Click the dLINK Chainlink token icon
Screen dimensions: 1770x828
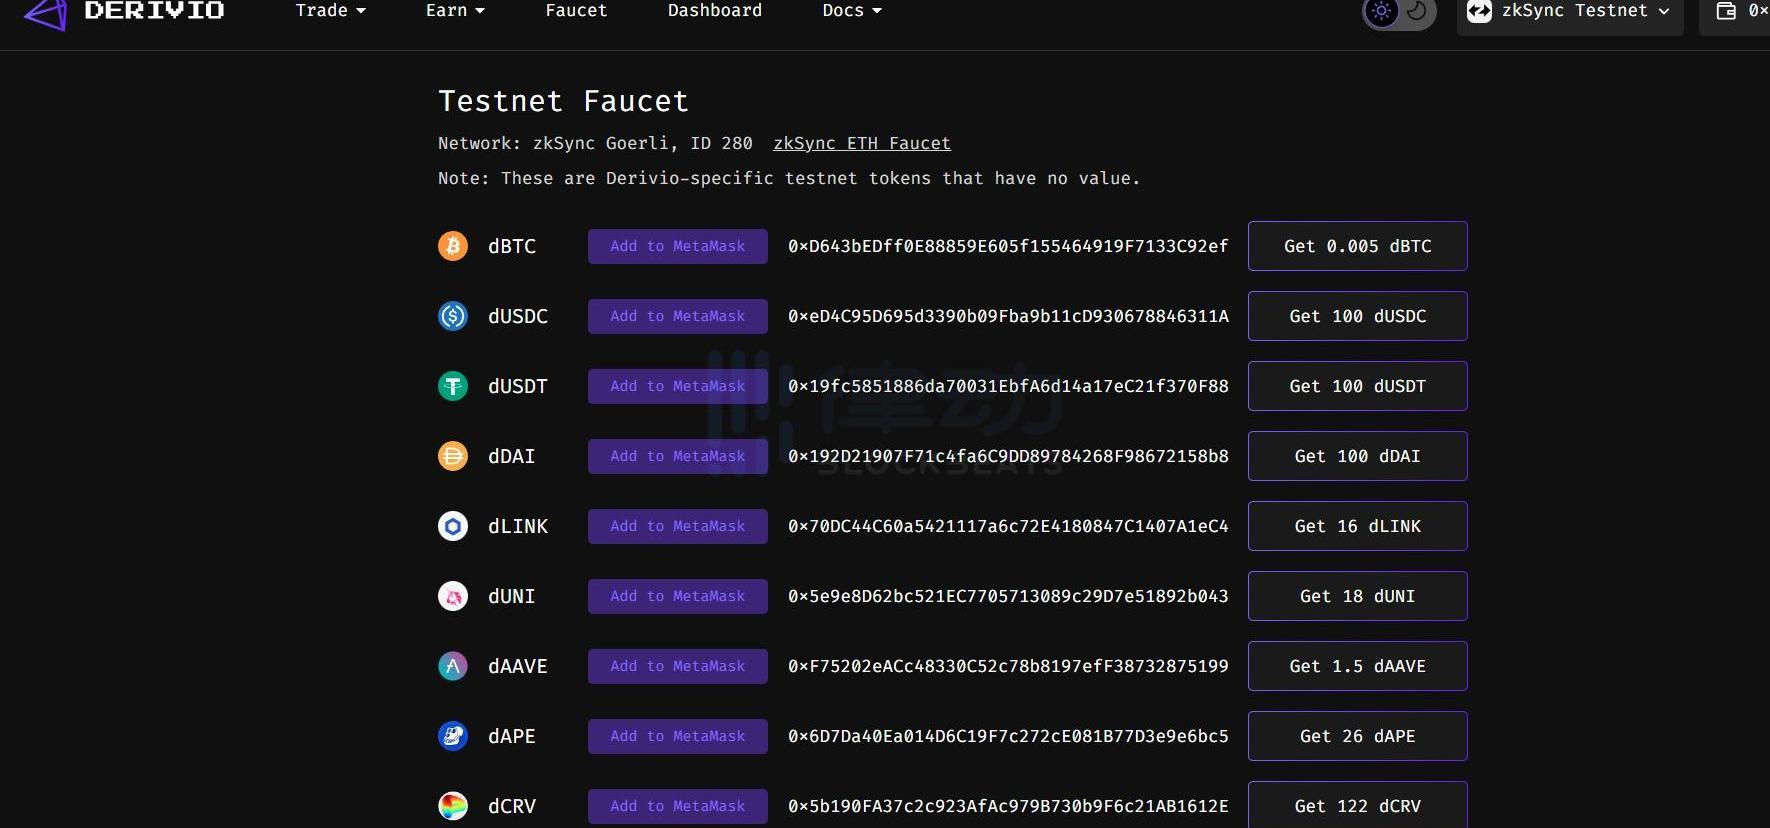pos(453,526)
